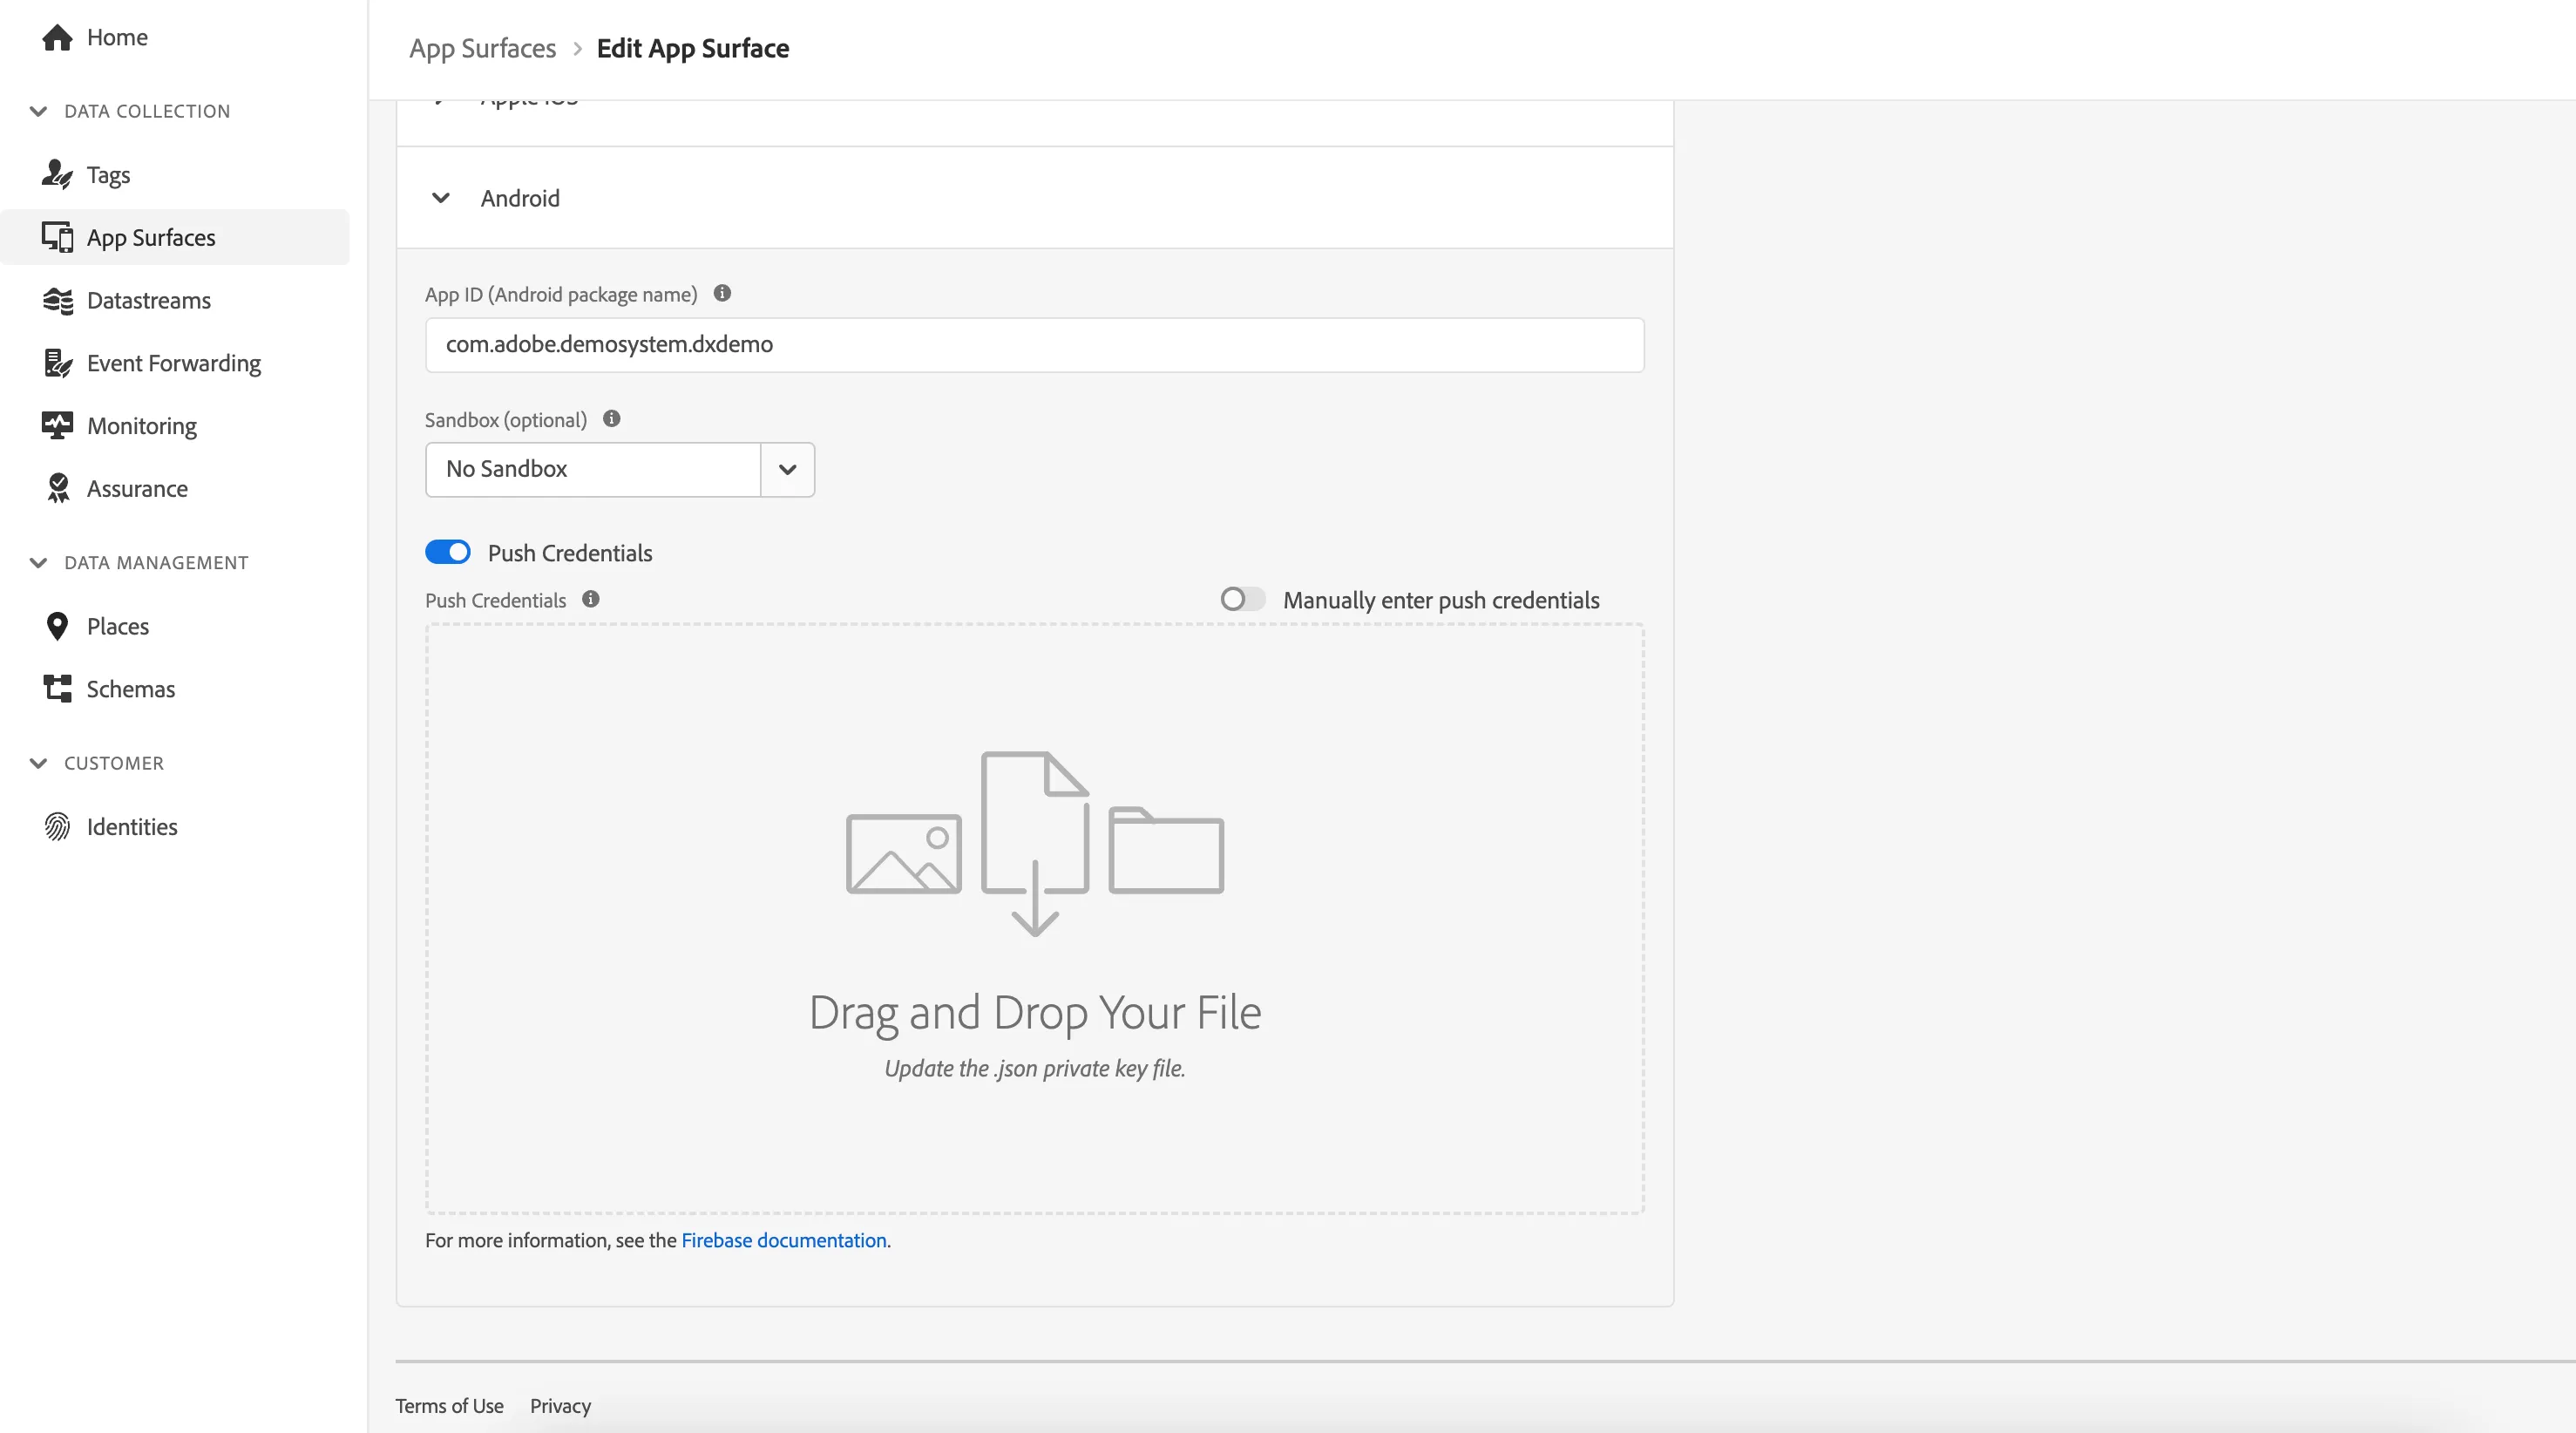Turn off the Push Credentials switch
The image size is (2576, 1433).
click(x=447, y=552)
